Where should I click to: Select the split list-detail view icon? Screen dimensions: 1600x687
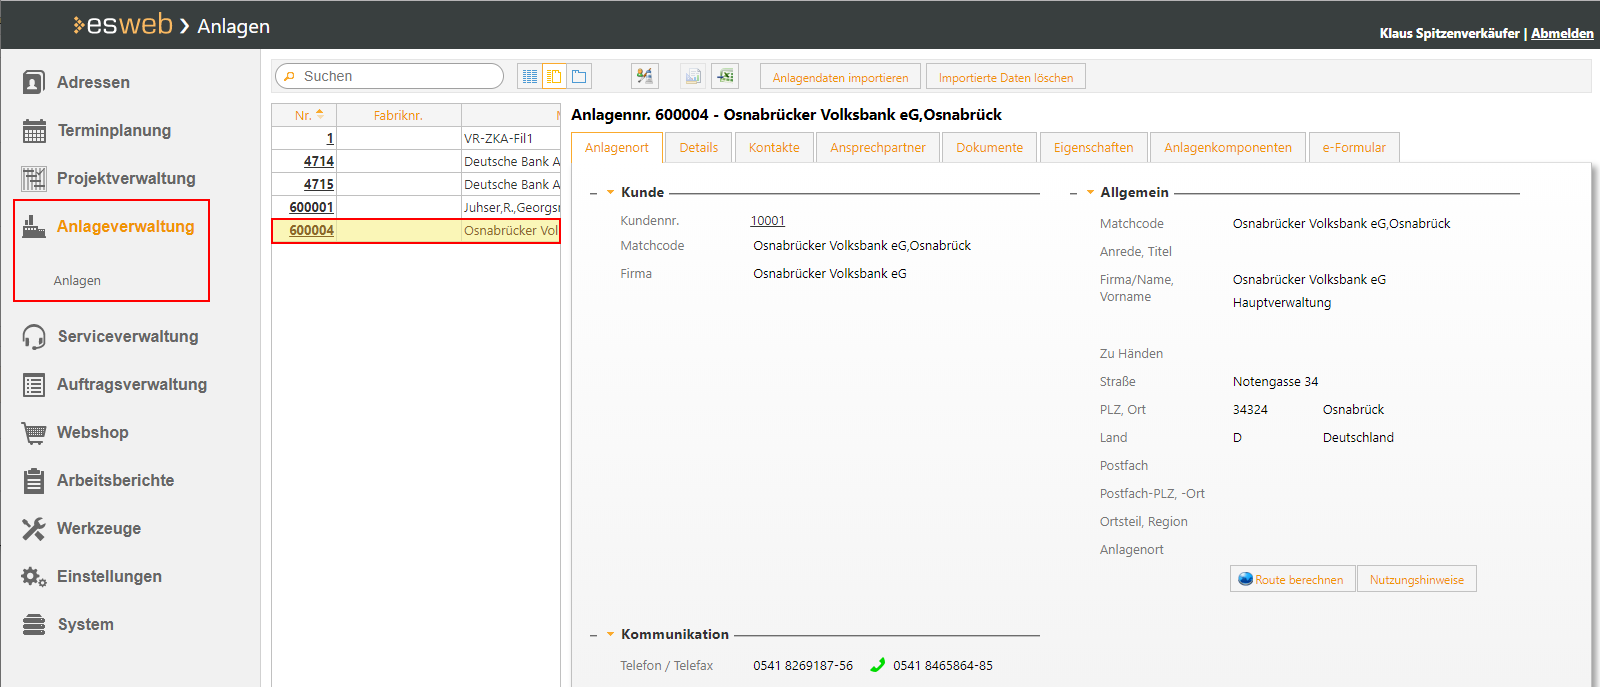pyautogui.click(x=554, y=76)
